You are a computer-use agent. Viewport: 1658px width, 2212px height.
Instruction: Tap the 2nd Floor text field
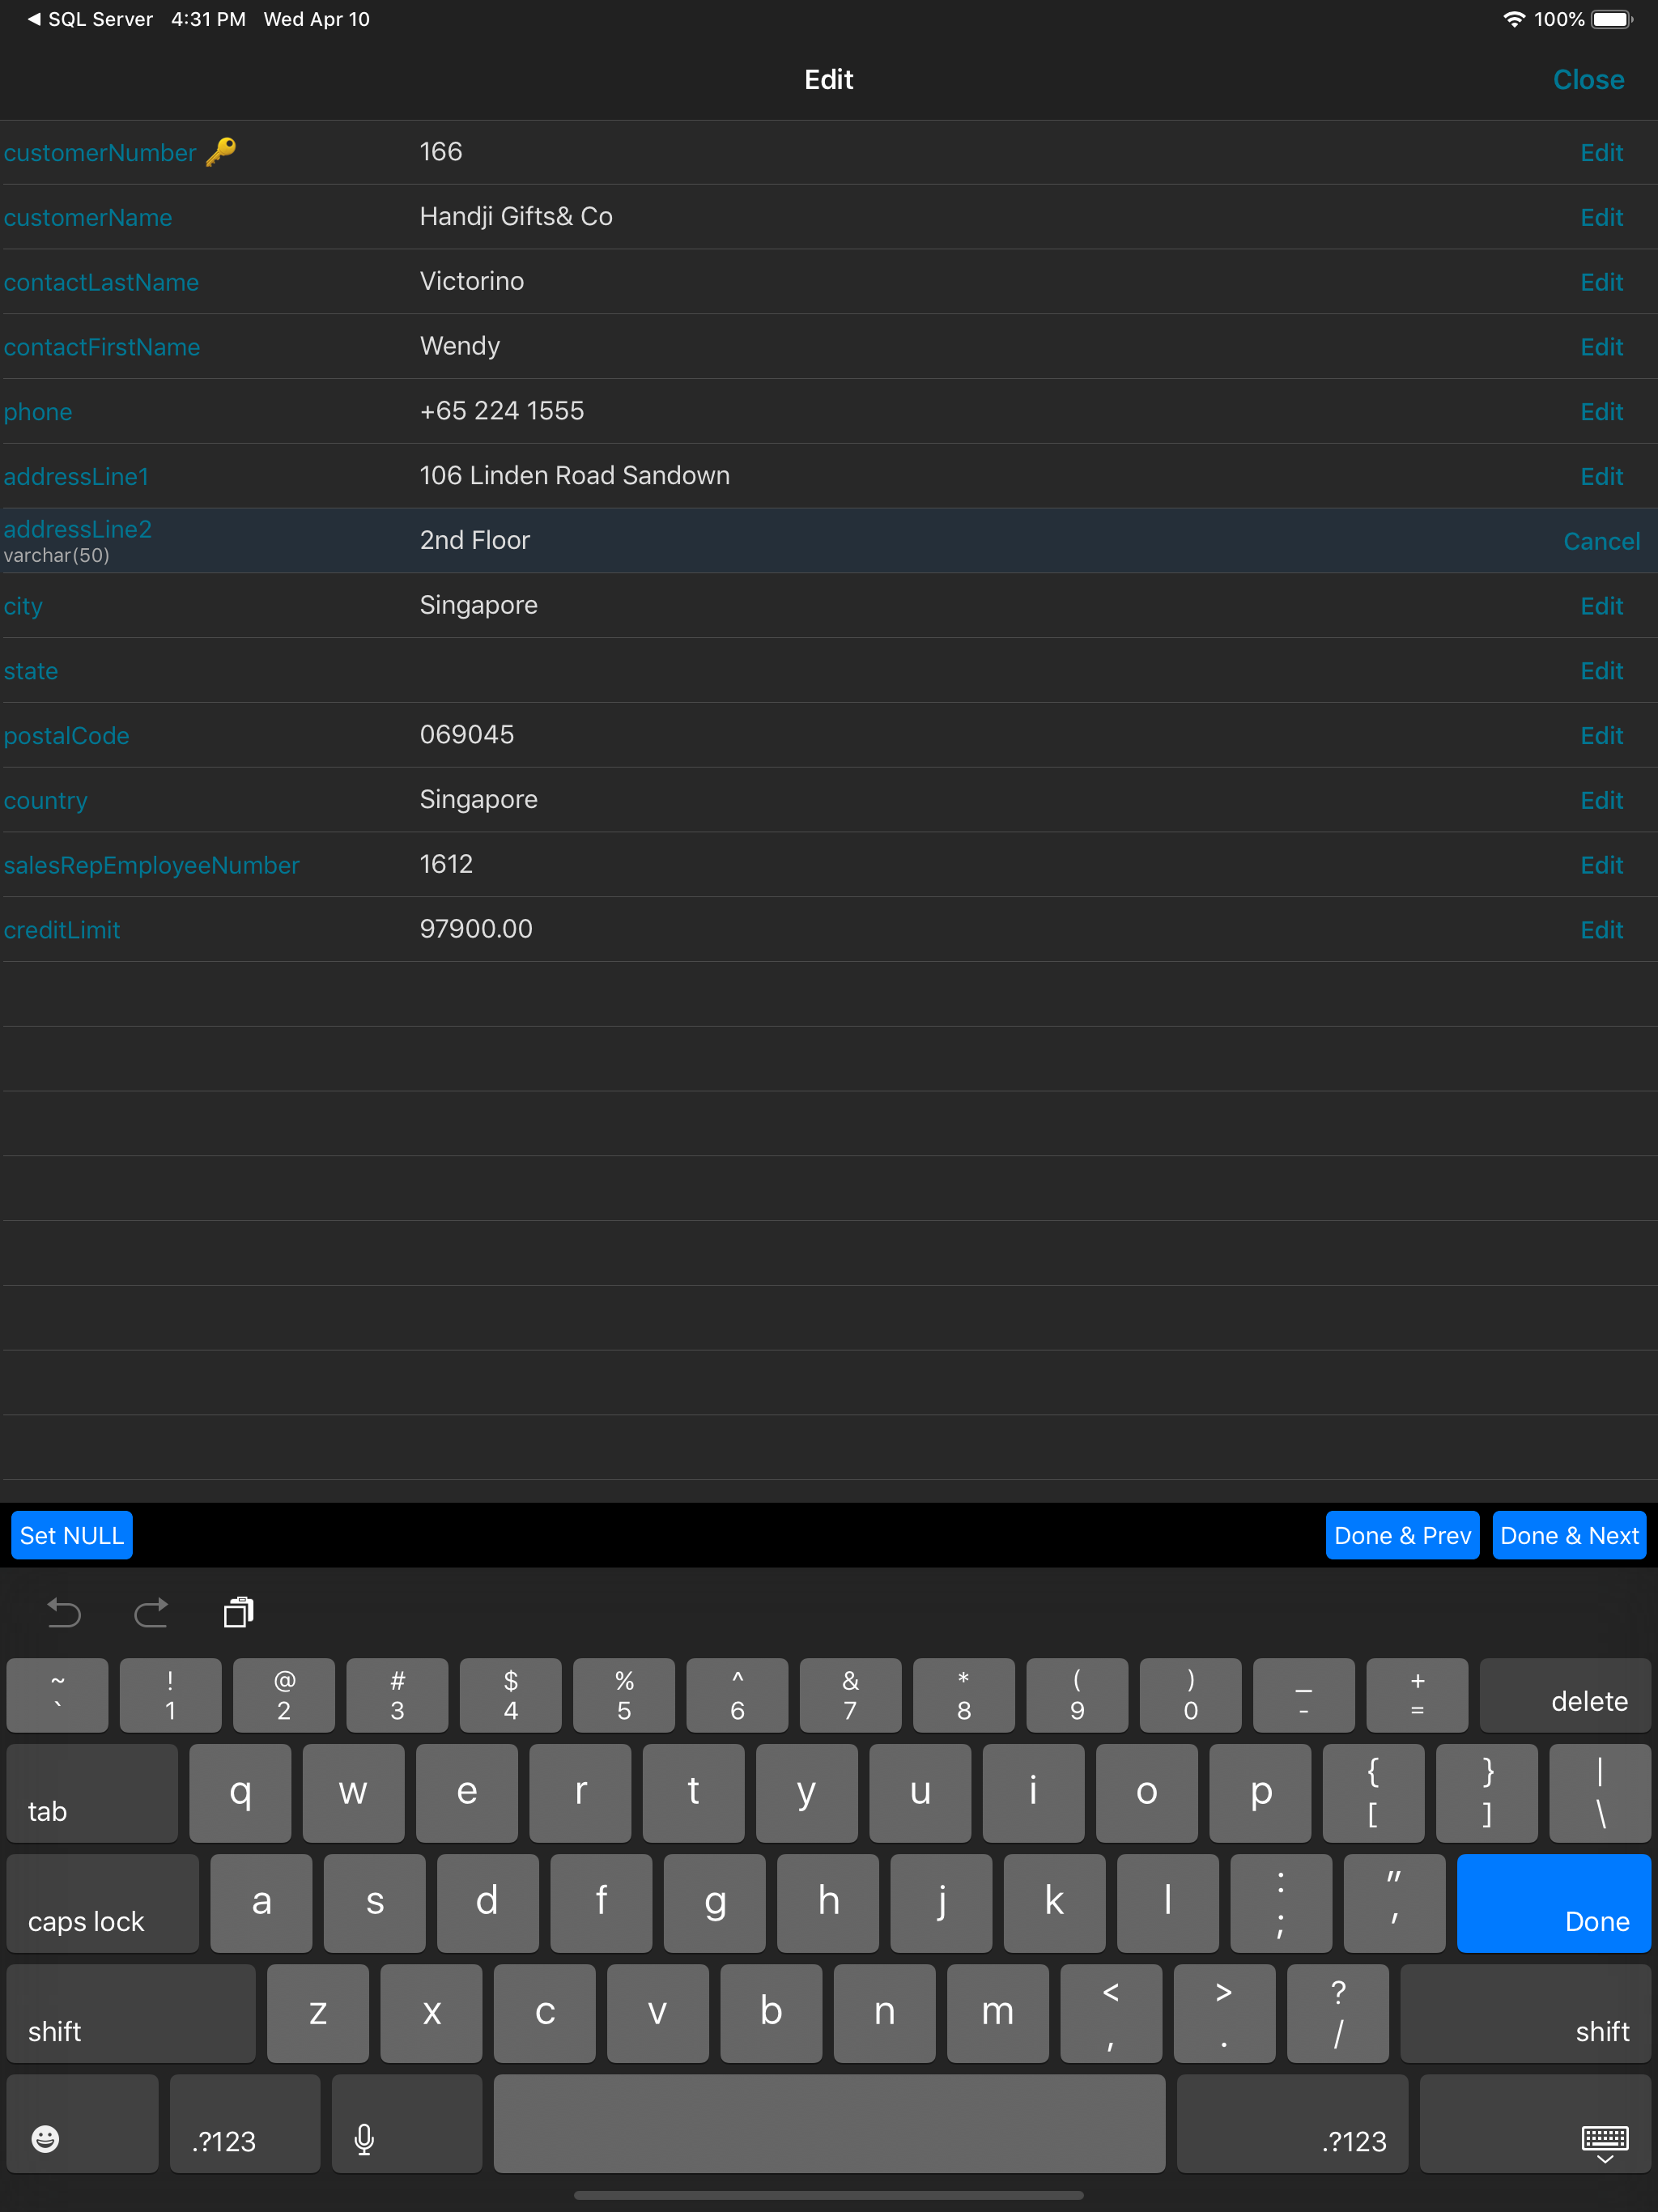click(475, 540)
